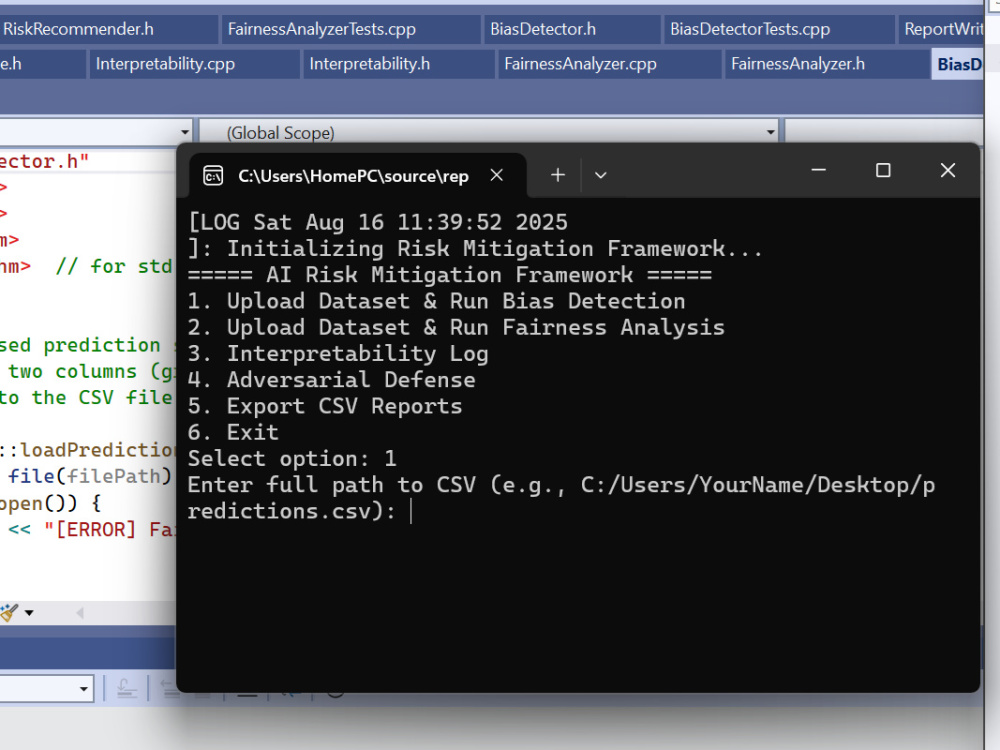The image size is (1000, 750).
Task: Click terminal line '1. Upload Dataset & Run Bias Detection'
Action: [436, 301]
